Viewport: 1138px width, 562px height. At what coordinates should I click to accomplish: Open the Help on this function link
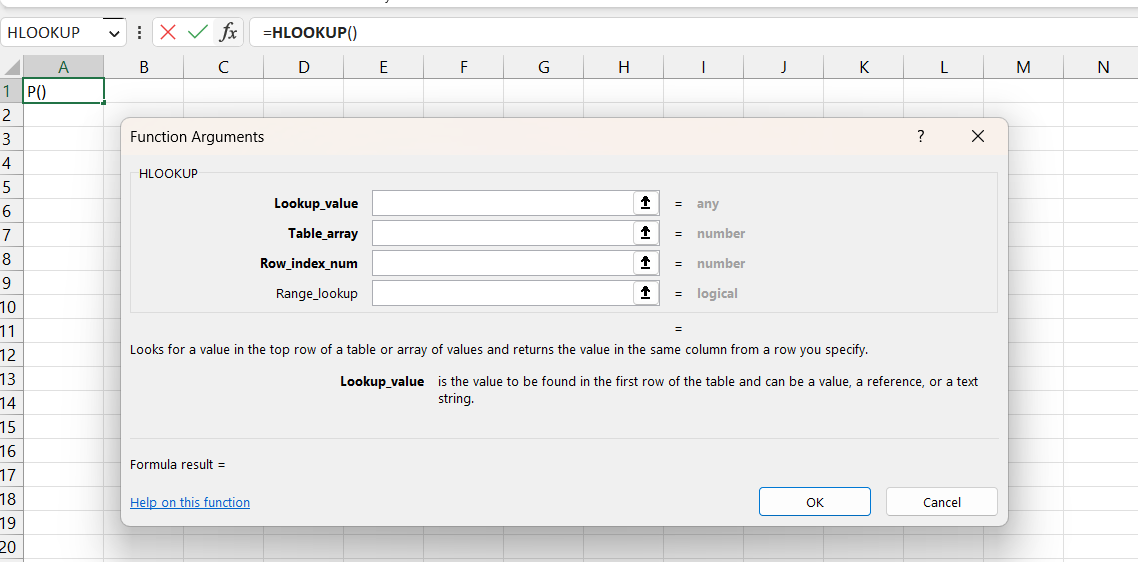coord(190,502)
